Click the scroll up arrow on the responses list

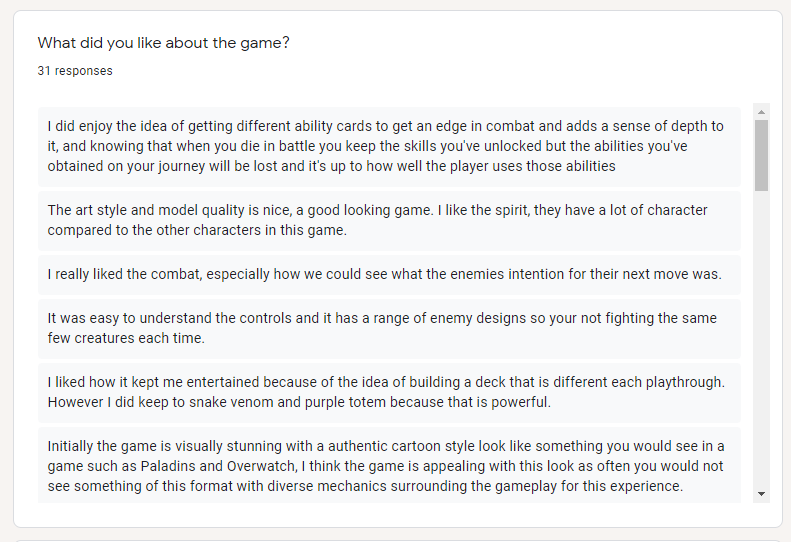761,112
